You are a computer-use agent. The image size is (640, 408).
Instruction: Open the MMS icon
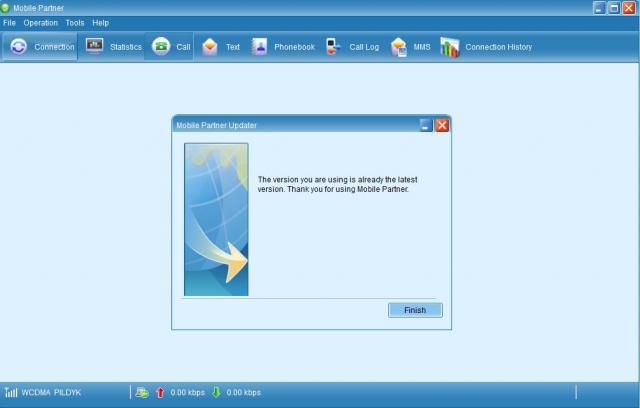[399, 47]
